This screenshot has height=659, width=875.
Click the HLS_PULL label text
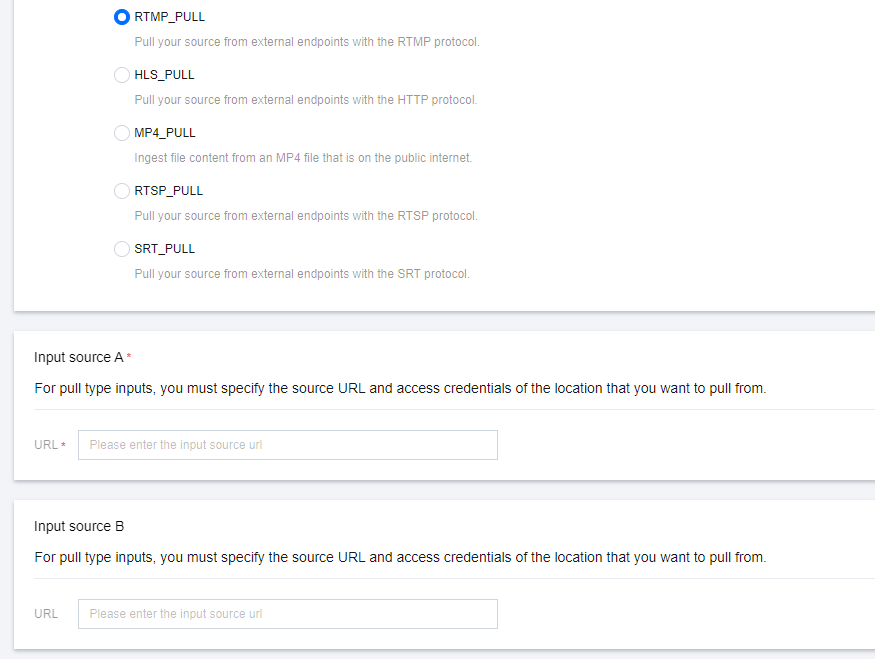(x=164, y=75)
